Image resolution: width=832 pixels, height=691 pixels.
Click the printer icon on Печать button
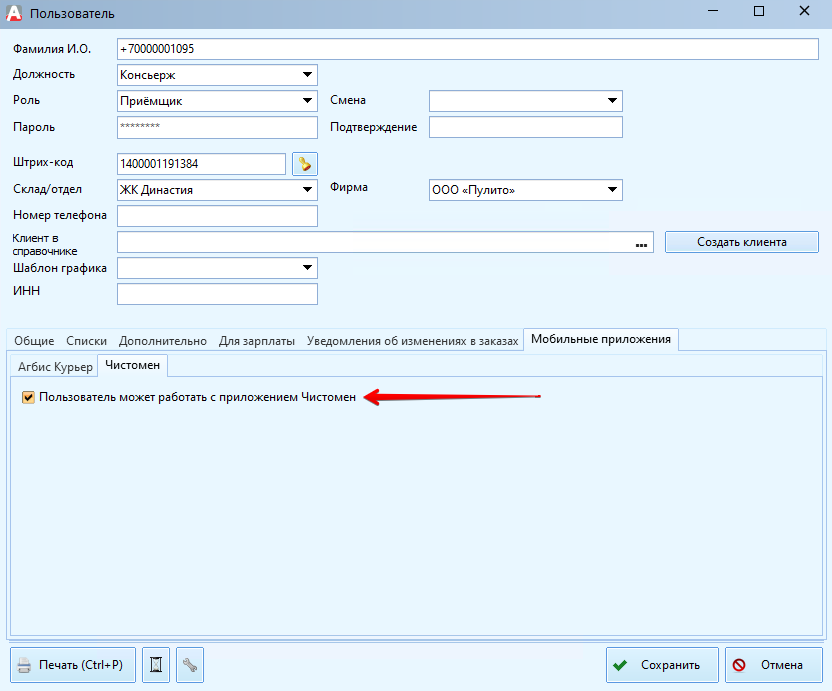26,665
